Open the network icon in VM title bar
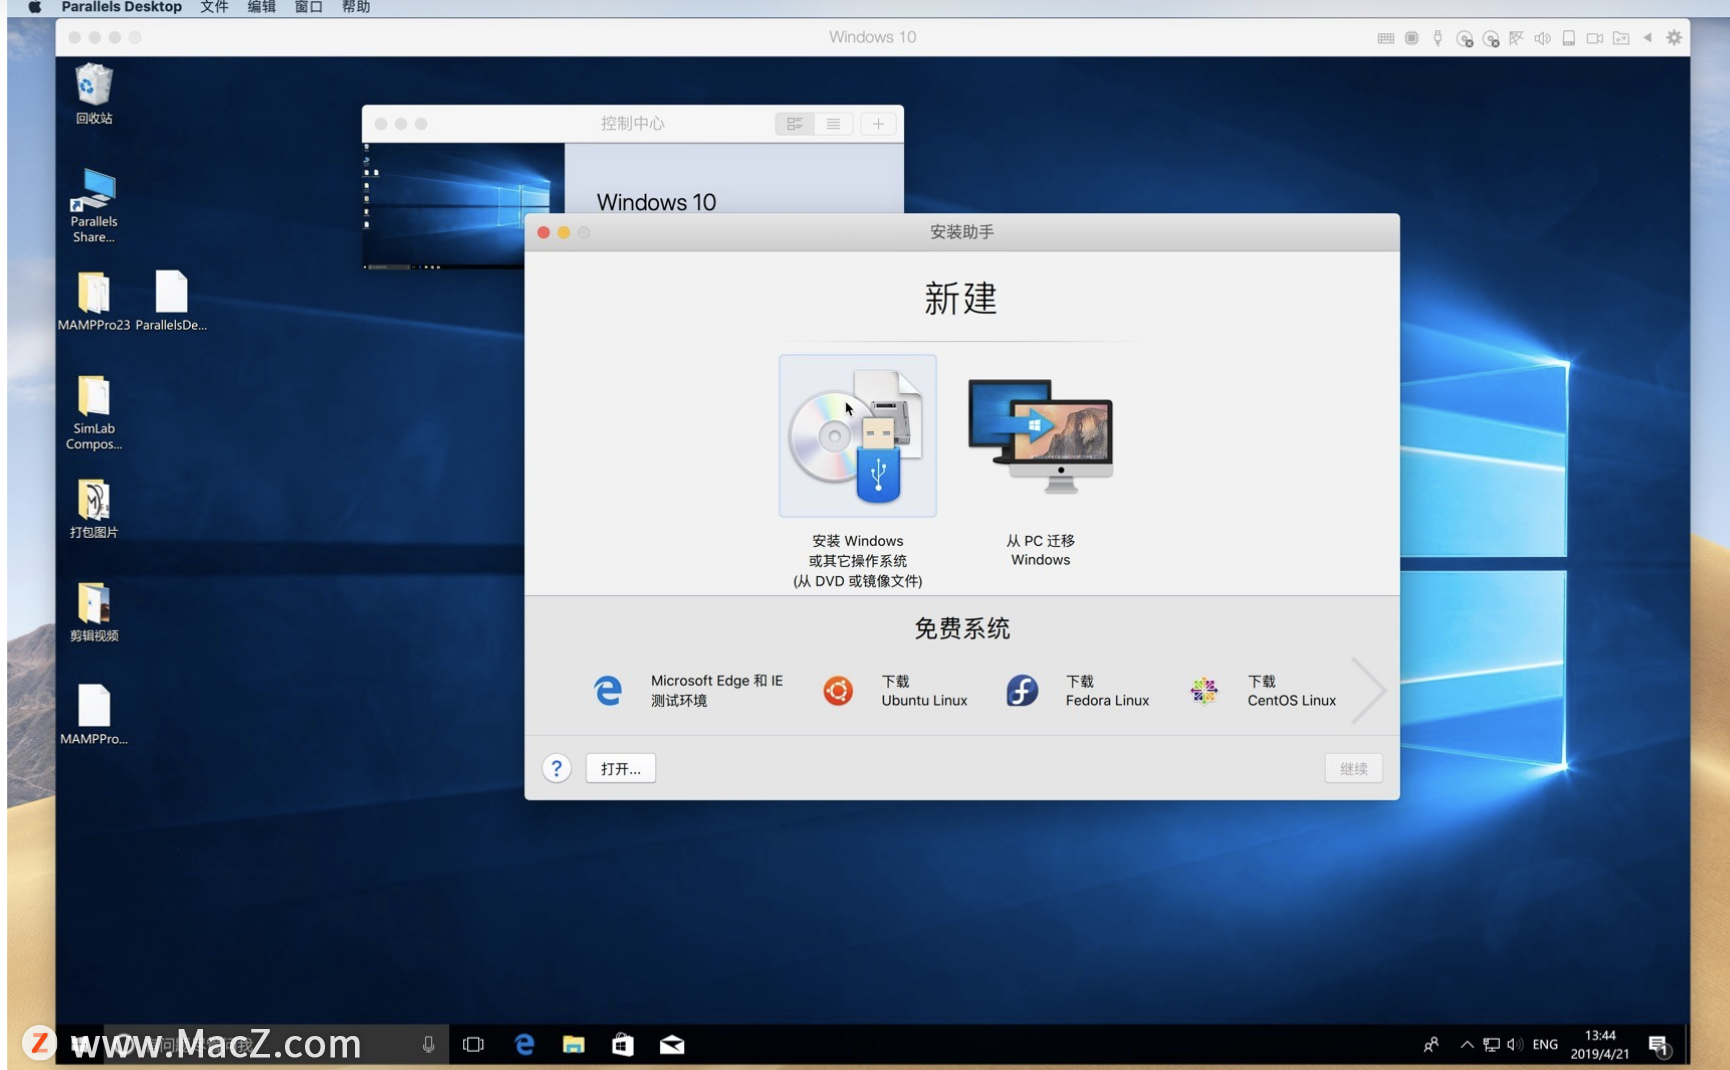 (x=1517, y=38)
